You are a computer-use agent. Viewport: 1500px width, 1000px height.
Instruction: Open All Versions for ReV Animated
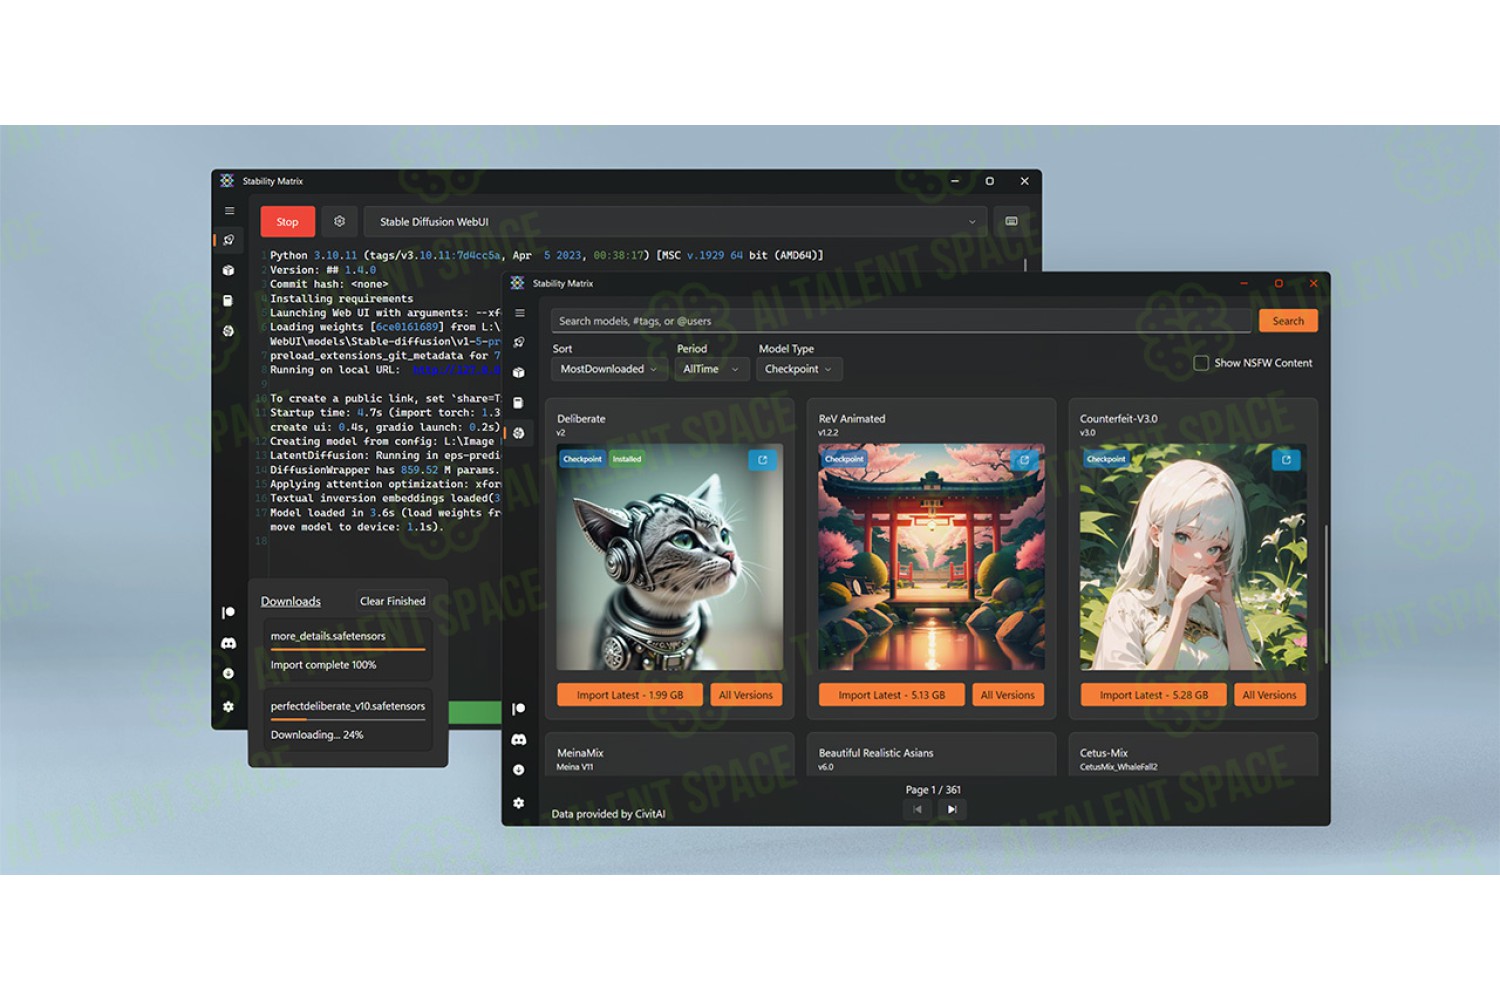[1008, 695]
